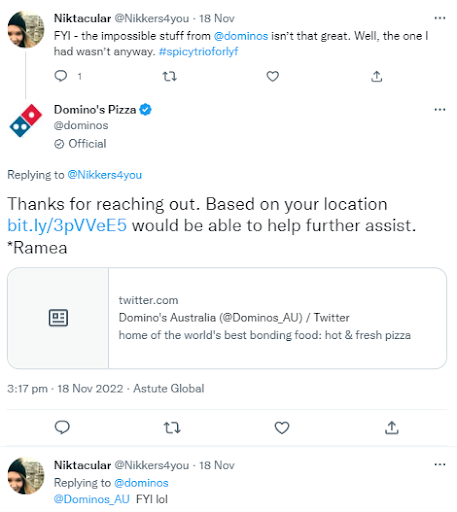Open the @Dominos_AU mention in last tweet
The image size is (457, 512).
click(92, 499)
